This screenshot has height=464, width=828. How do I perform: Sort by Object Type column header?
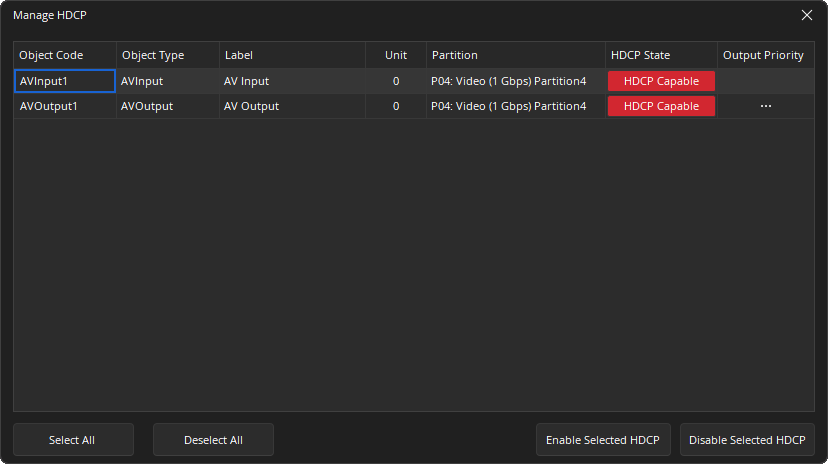coord(167,55)
